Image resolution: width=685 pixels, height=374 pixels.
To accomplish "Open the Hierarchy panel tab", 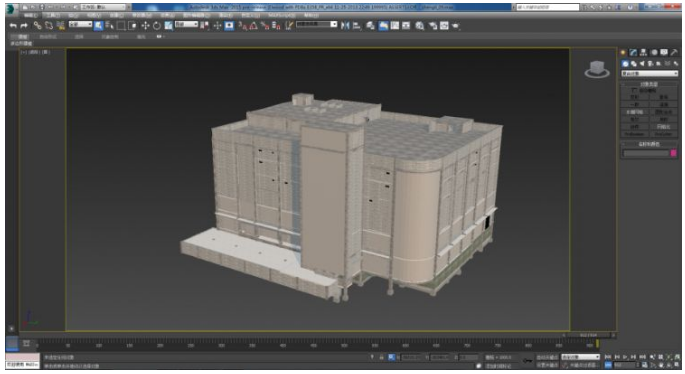I will [x=643, y=52].
